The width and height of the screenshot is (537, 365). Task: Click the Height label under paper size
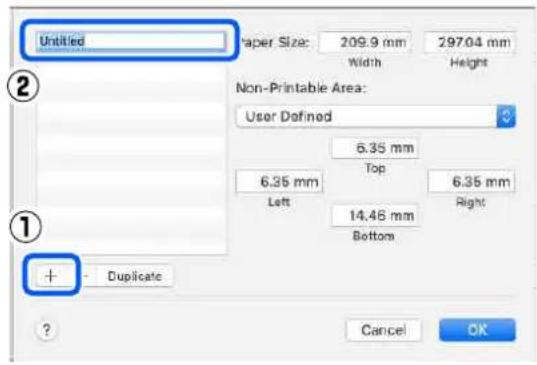[469, 63]
